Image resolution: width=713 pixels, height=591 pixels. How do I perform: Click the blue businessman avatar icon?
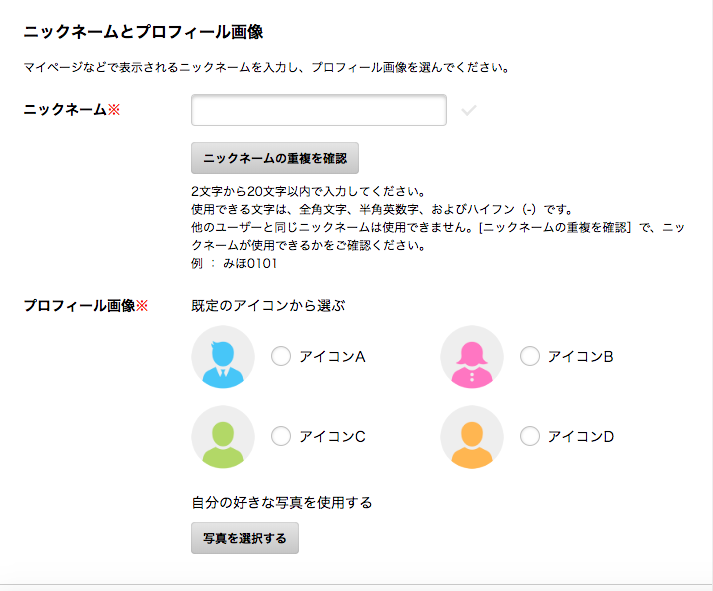click(223, 357)
